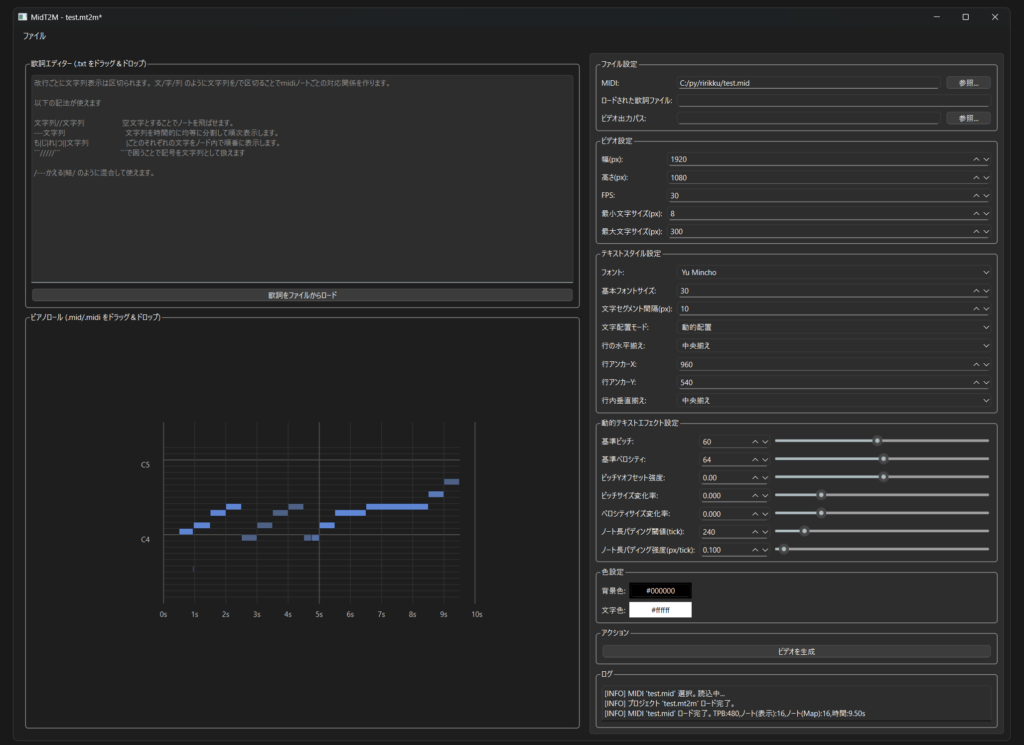Increase 基本フォントサイズ with the up arrow
This screenshot has height=745, width=1024.
pyautogui.click(x=975, y=291)
